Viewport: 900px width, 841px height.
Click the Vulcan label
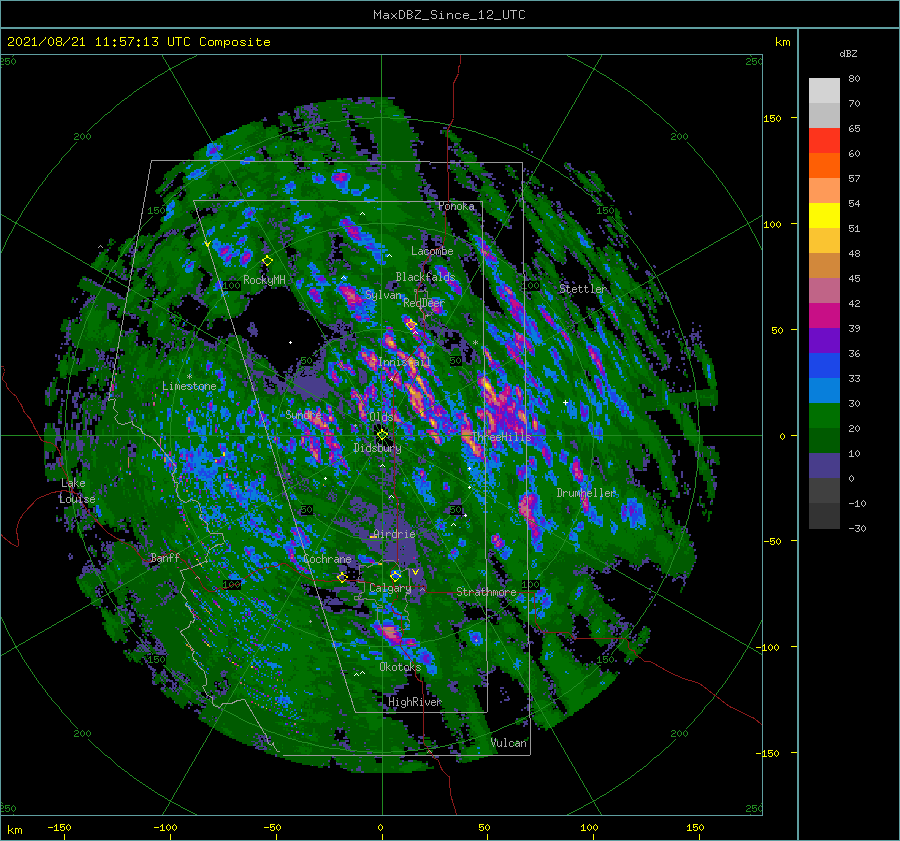coord(508,743)
